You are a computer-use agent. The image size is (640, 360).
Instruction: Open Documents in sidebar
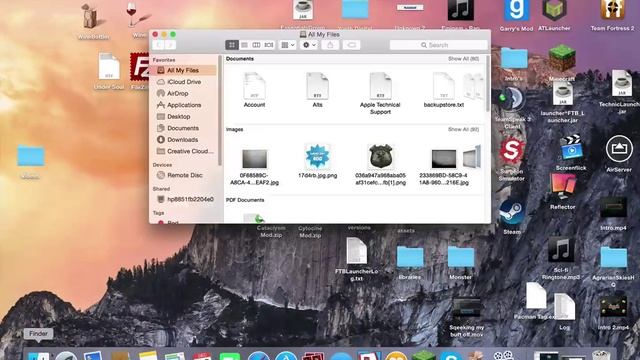click(183, 128)
